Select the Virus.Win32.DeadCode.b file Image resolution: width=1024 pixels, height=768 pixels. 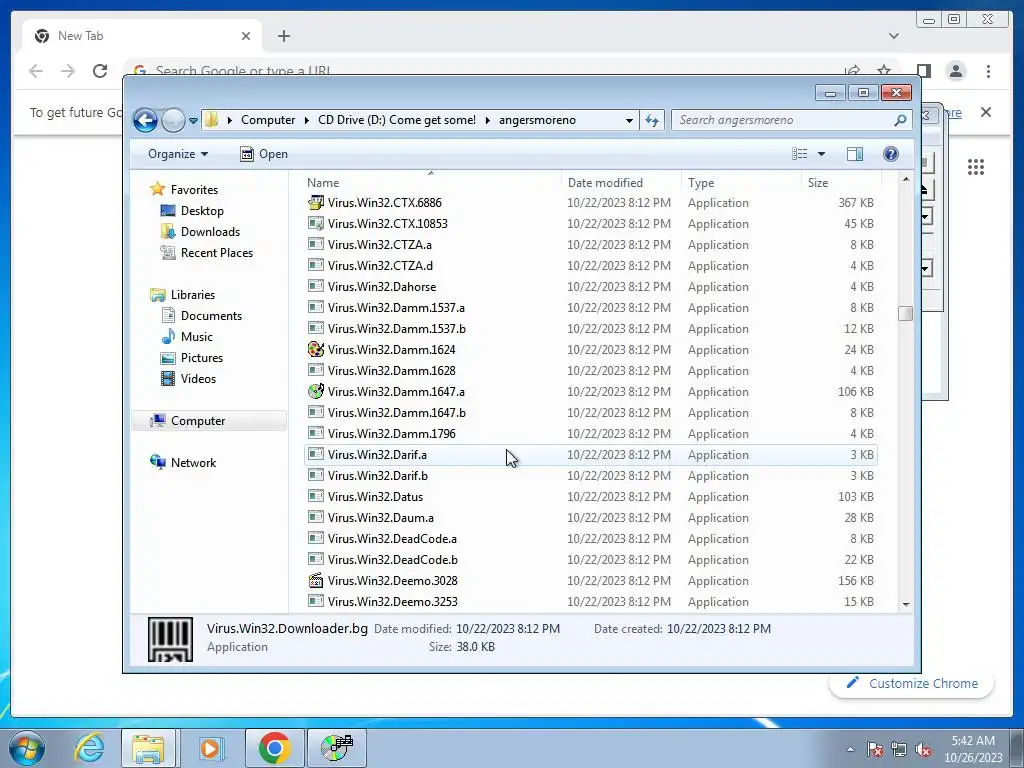[x=590, y=560]
